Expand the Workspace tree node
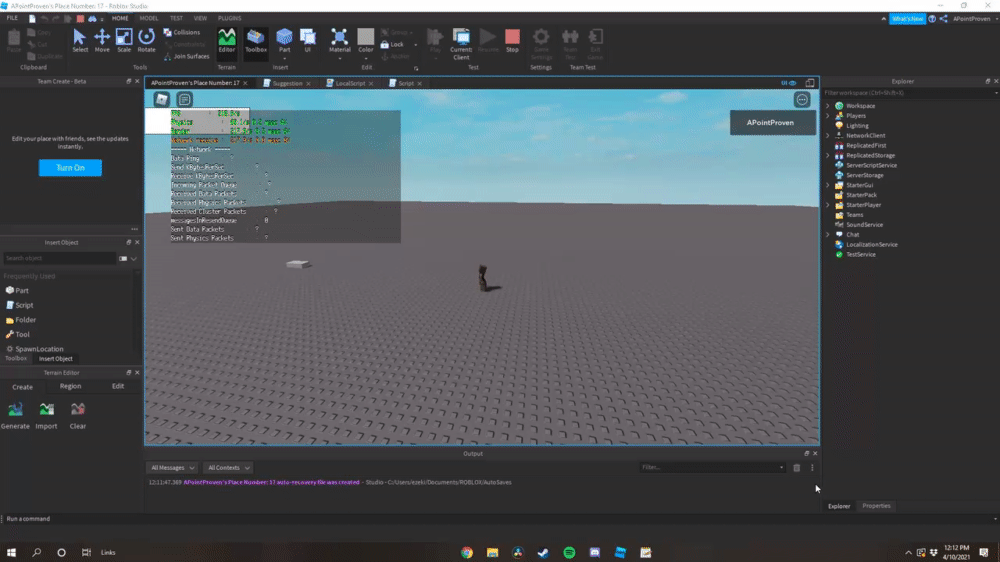The height and width of the screenshot is (562, 1000). [828, 106]
